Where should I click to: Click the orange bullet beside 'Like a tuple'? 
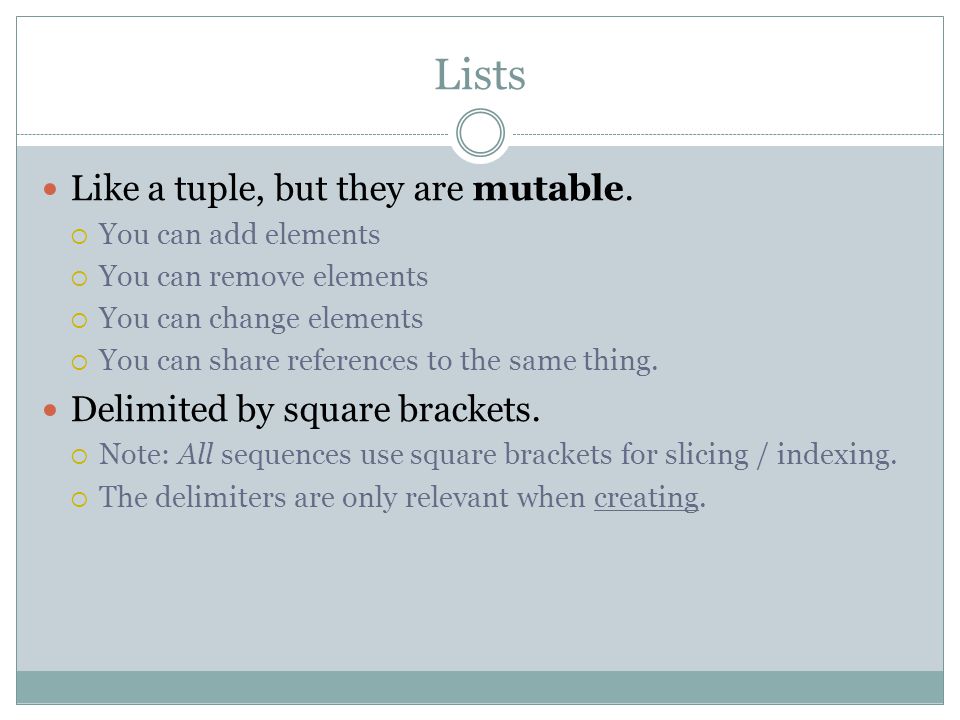pyautogui.click(x=50, y=189)
